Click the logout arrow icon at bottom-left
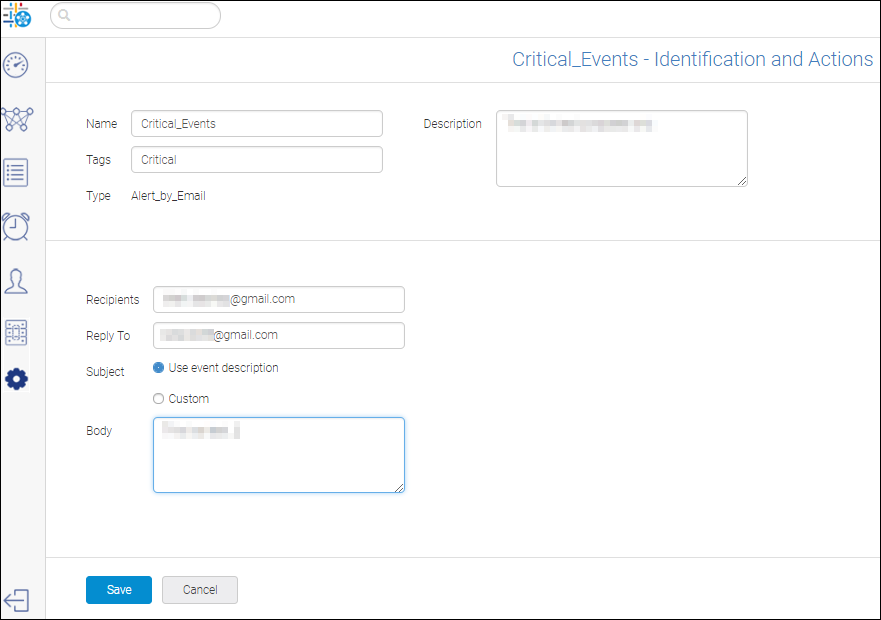The image size is (881, 620). [16, 600]
